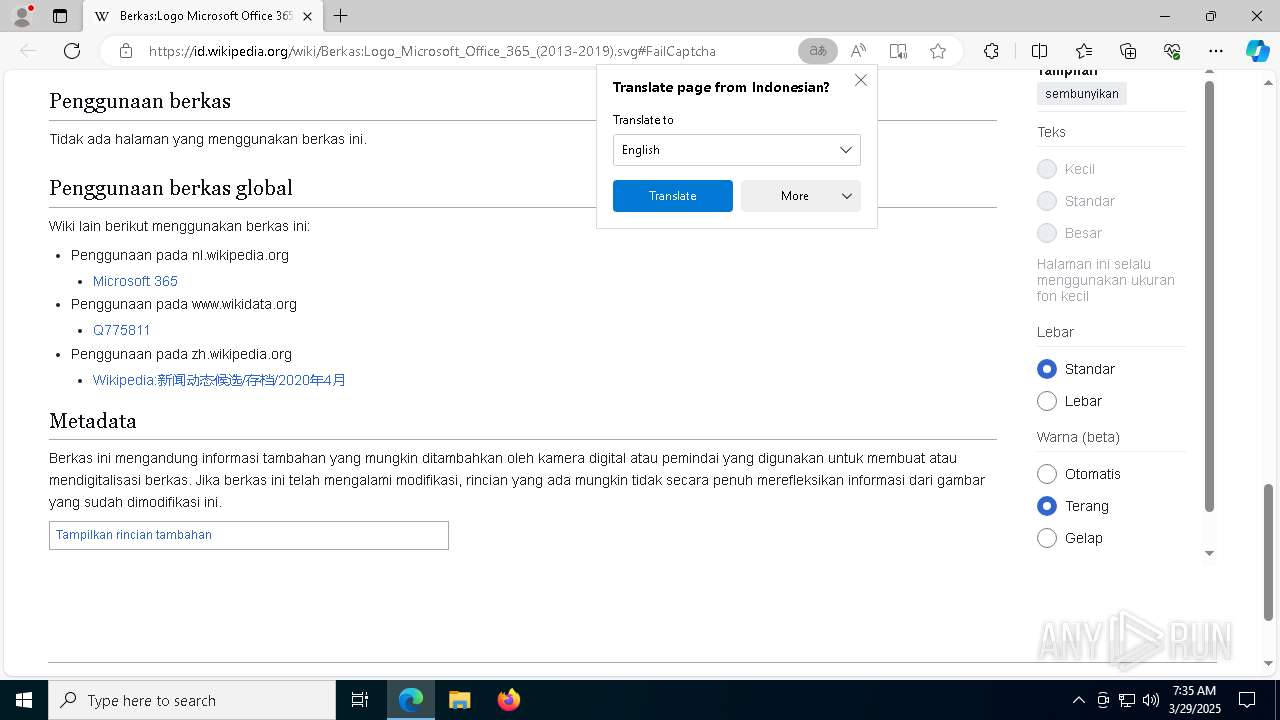The image size is (1280, 720).
Task: Click the Translate button
Action: (673, 196)
